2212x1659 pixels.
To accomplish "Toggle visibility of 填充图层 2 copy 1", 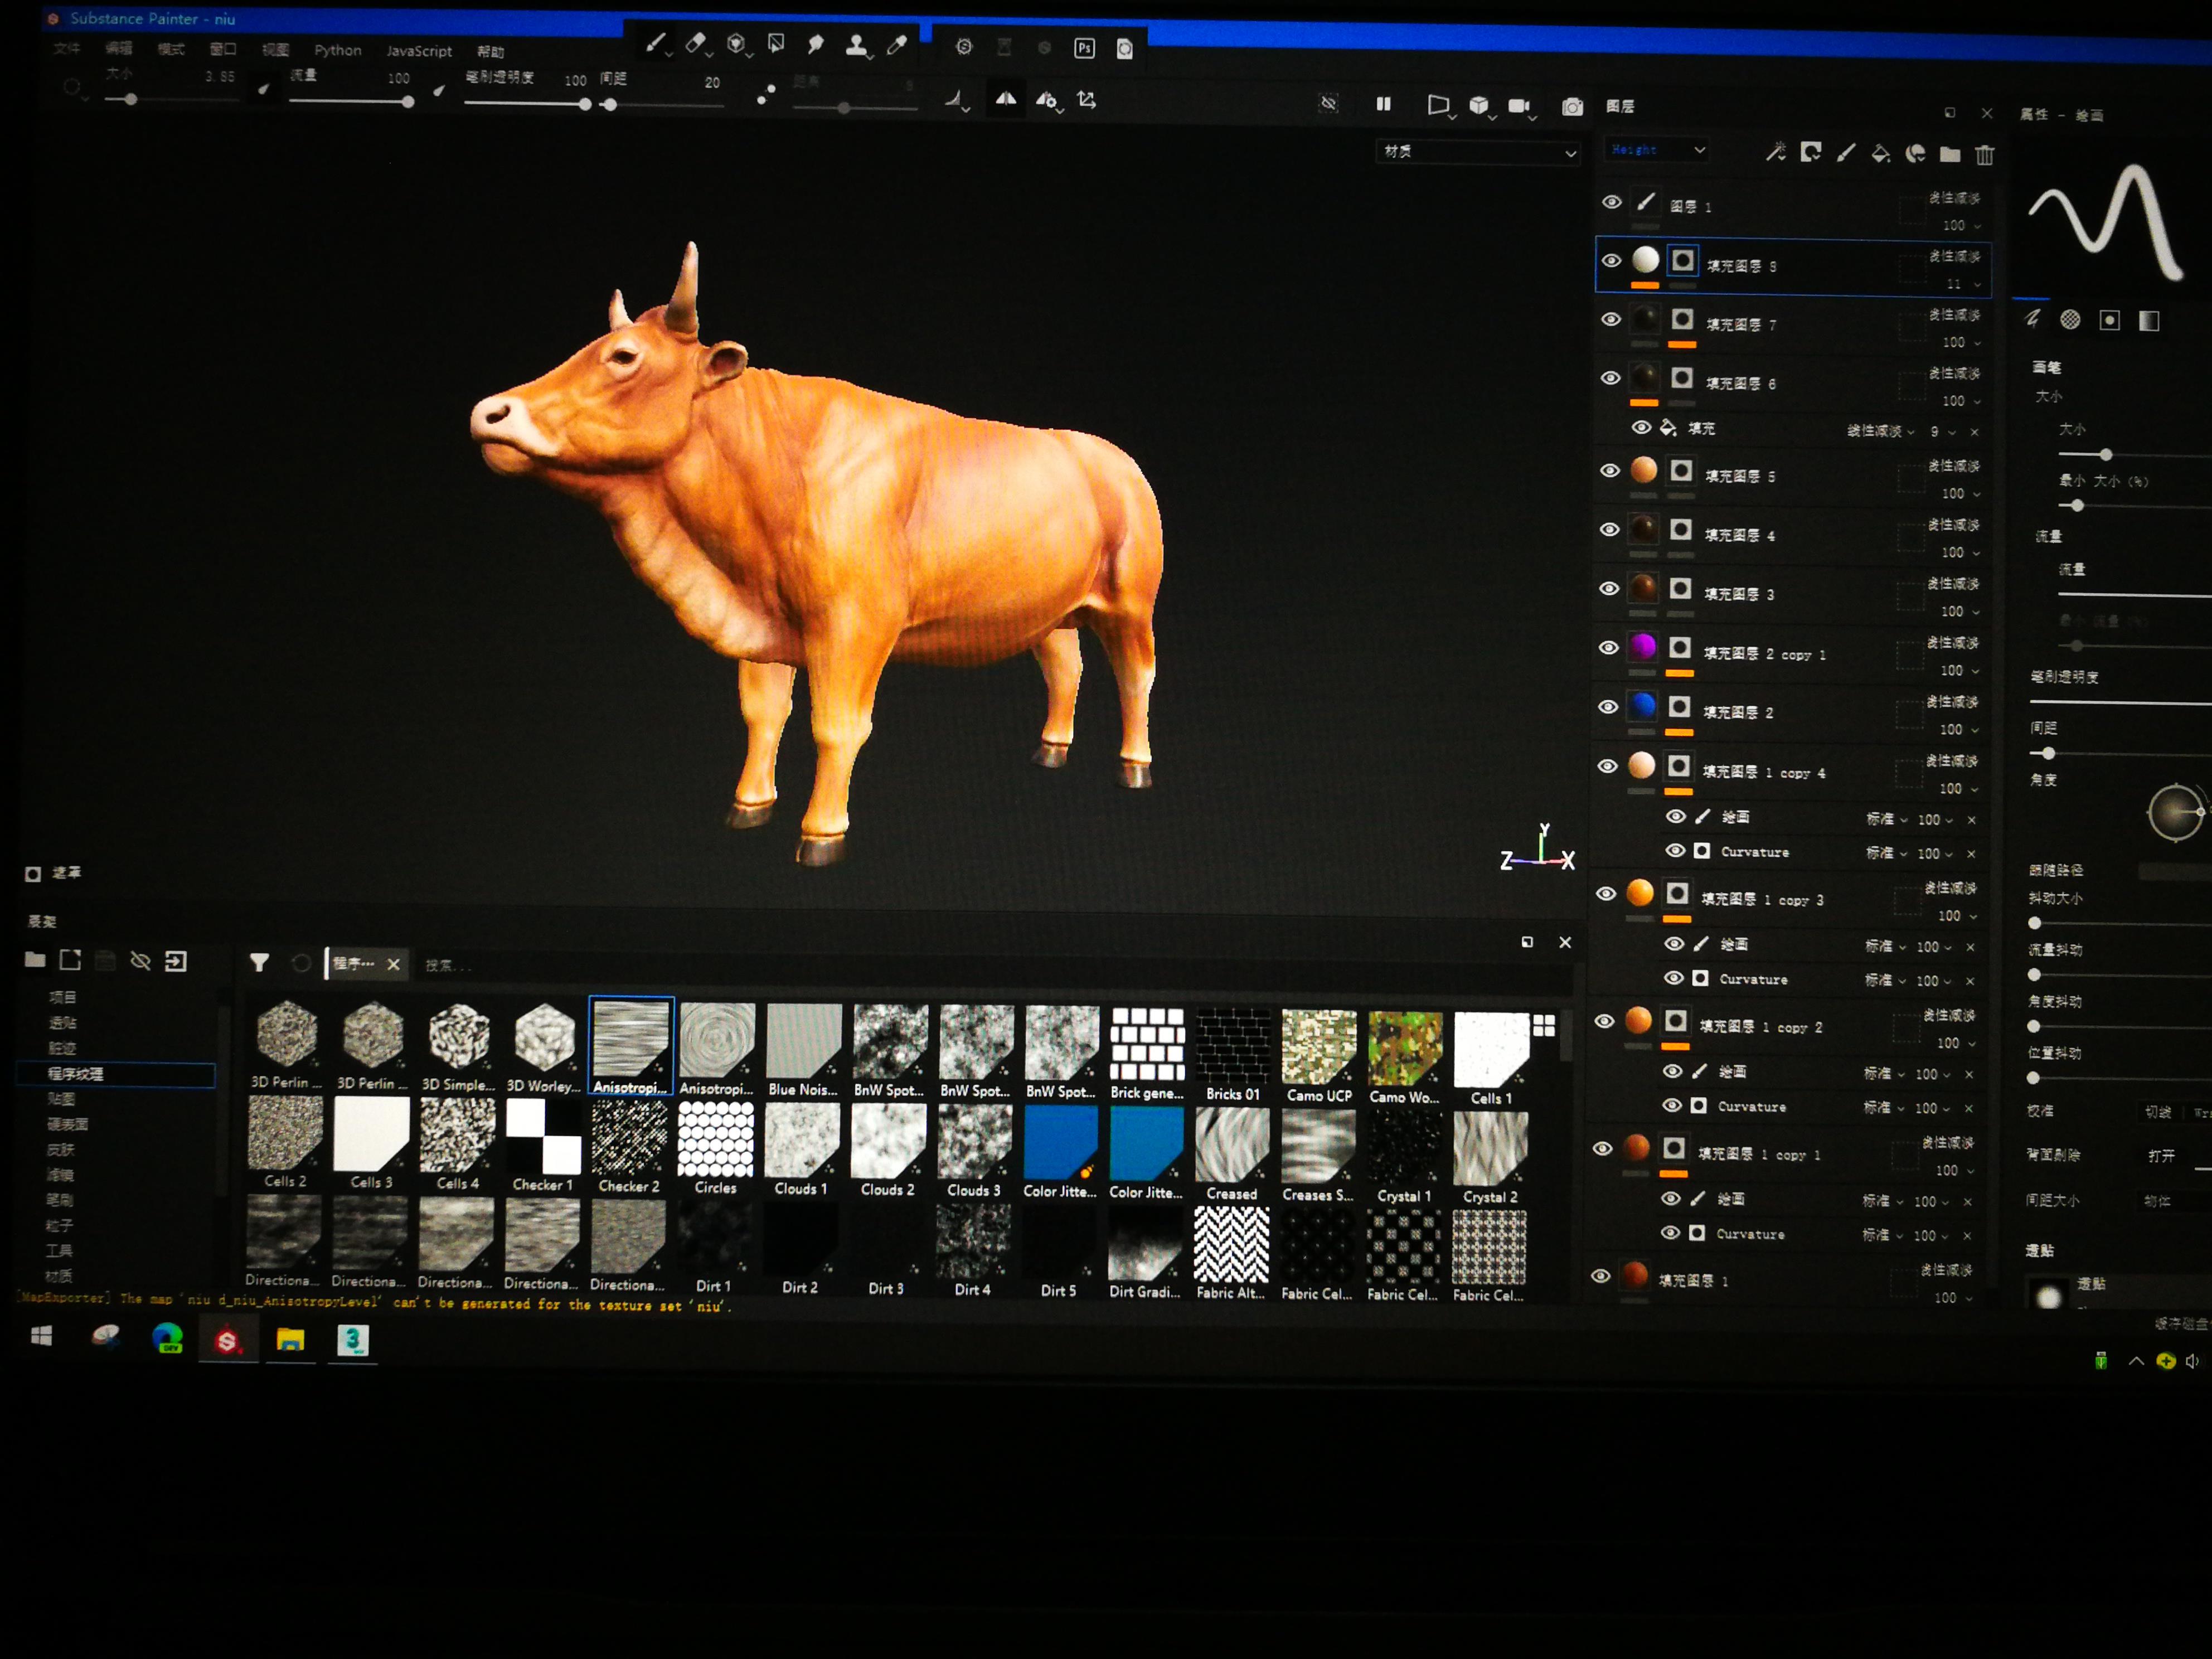I will pos(1608,648).
